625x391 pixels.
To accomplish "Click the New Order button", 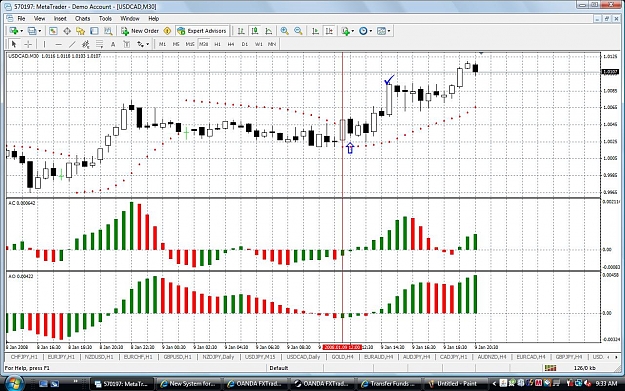I will pyautogui.click(x=140, y=31).
